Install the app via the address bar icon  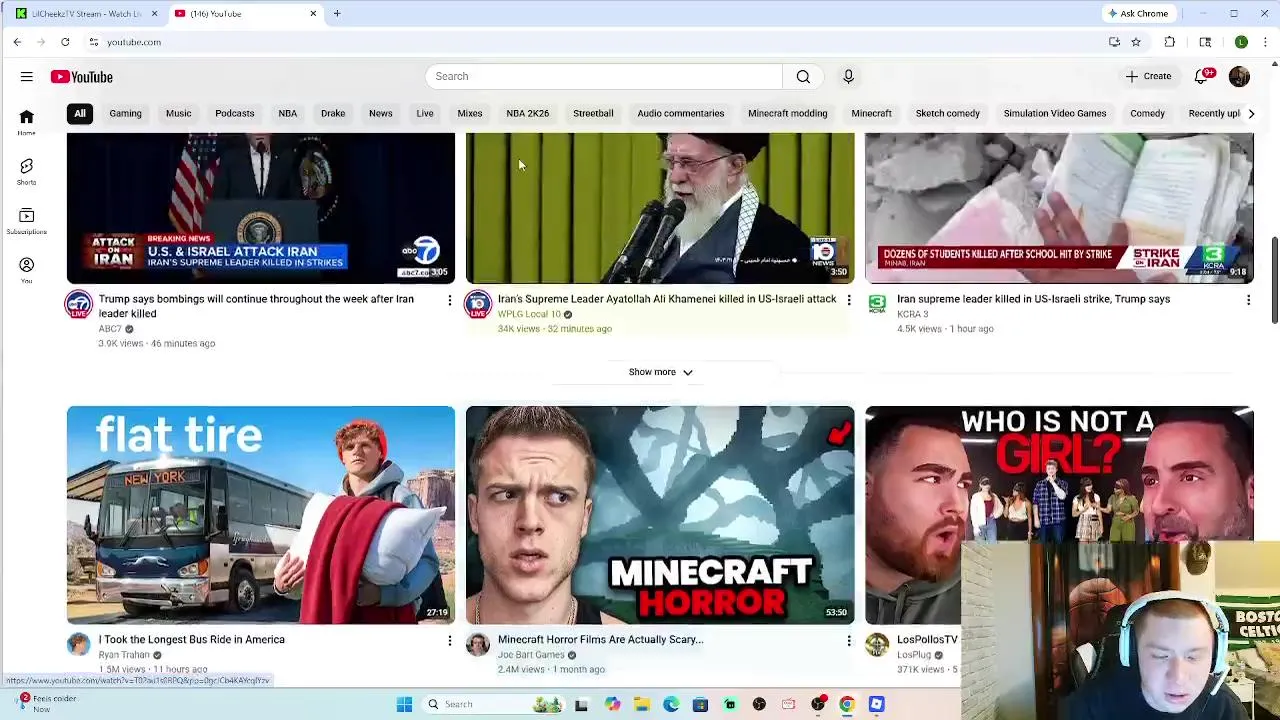pos(1114,42)
